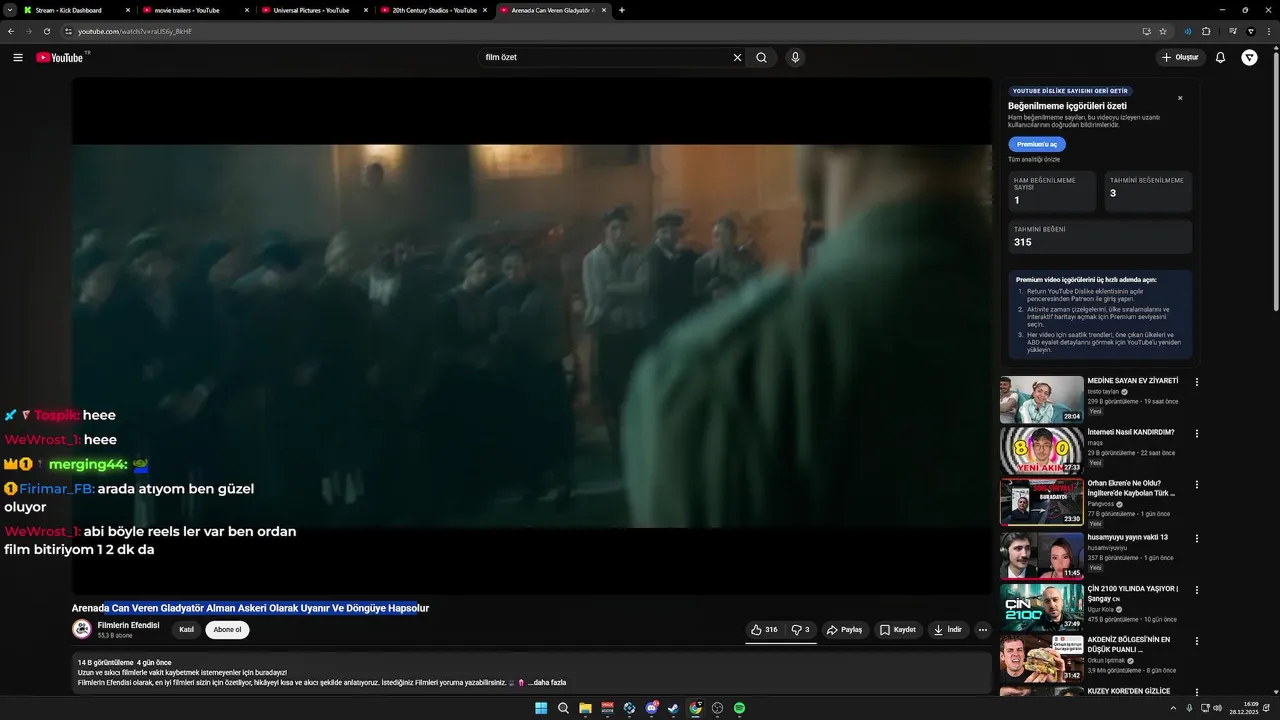Open Chrome tab search dropdown
The height and width of the screenshot is (720, 1280).
pyautogui.click(x=10, y=10)
